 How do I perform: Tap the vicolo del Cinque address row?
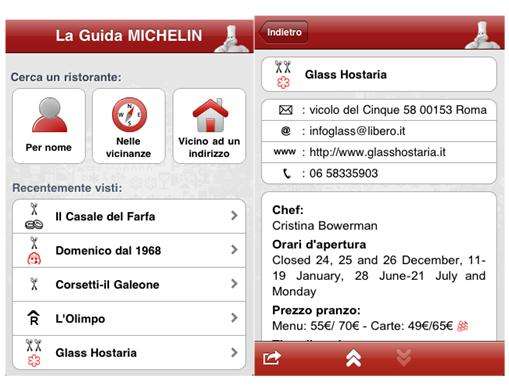[x=379, y=110]
